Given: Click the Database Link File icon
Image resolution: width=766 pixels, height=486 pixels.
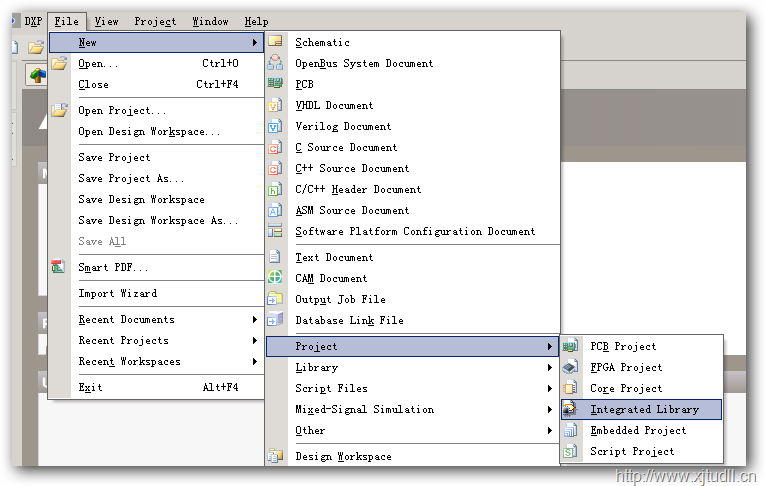Looking at the screenshot, I should [275, 320].
